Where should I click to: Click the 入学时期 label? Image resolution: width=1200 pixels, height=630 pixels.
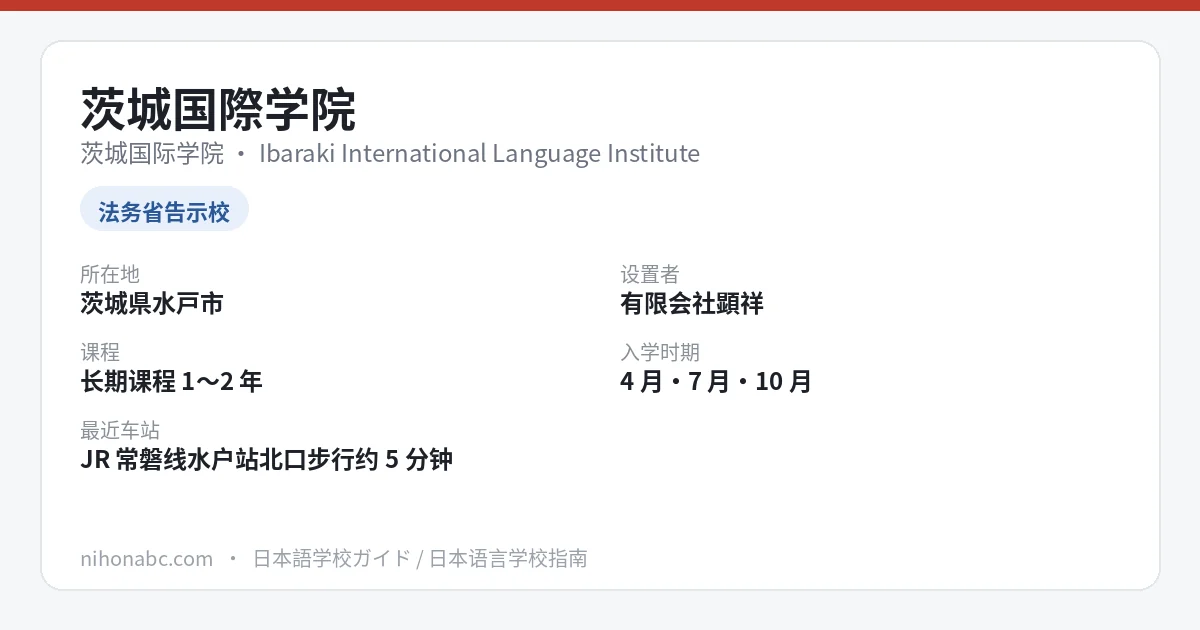(x=660, y=352)
